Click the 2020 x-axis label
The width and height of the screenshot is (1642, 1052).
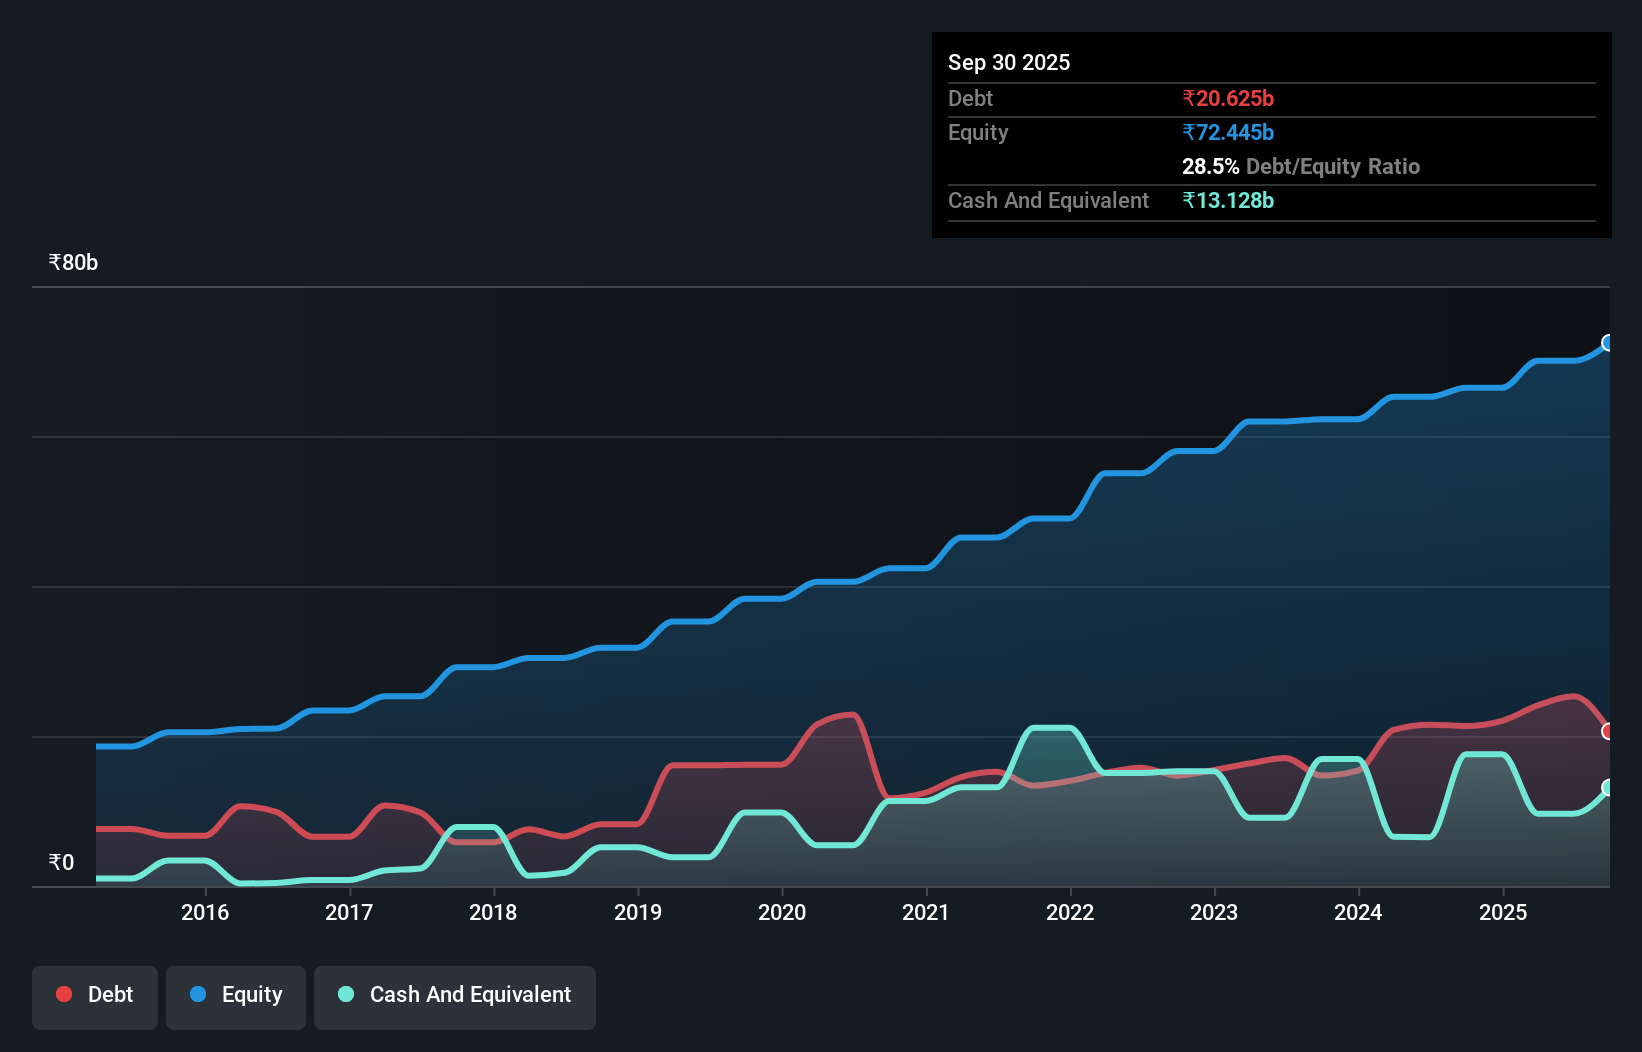click(x=782, y=912)
